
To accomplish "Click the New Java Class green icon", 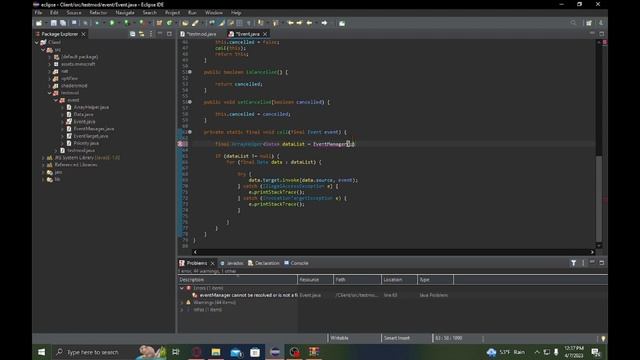I will click(x=169, y=23).
